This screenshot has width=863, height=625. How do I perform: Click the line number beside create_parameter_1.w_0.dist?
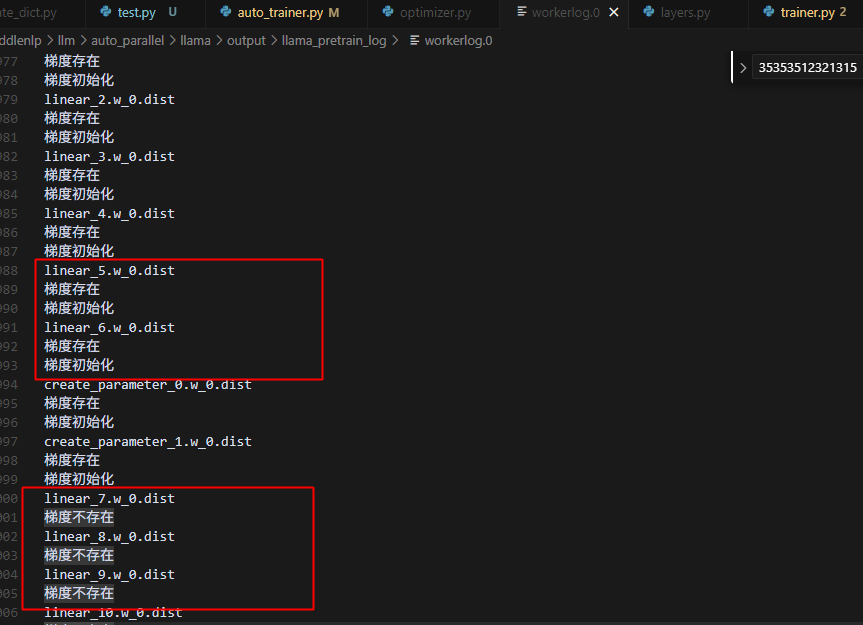pos(9,441)
